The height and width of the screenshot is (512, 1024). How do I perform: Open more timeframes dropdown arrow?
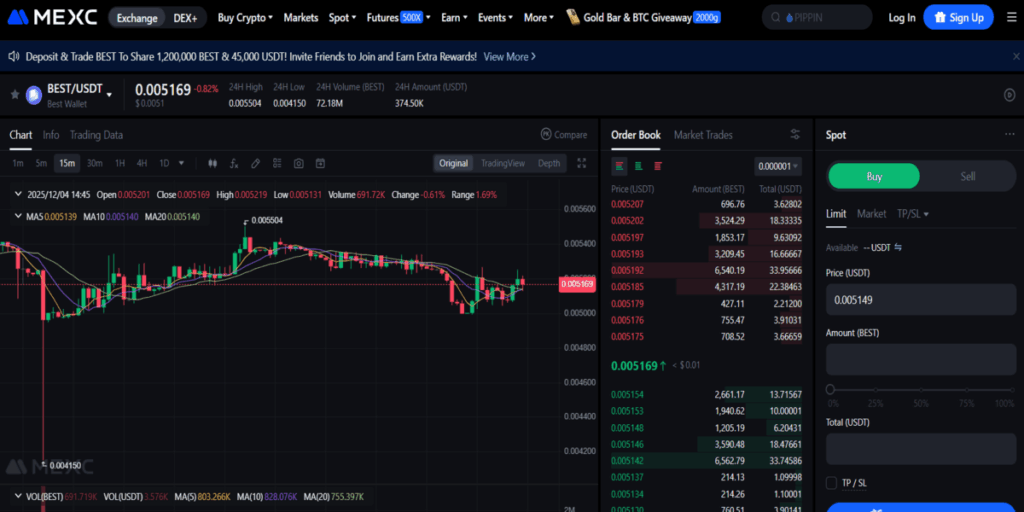tap(182, 163)
